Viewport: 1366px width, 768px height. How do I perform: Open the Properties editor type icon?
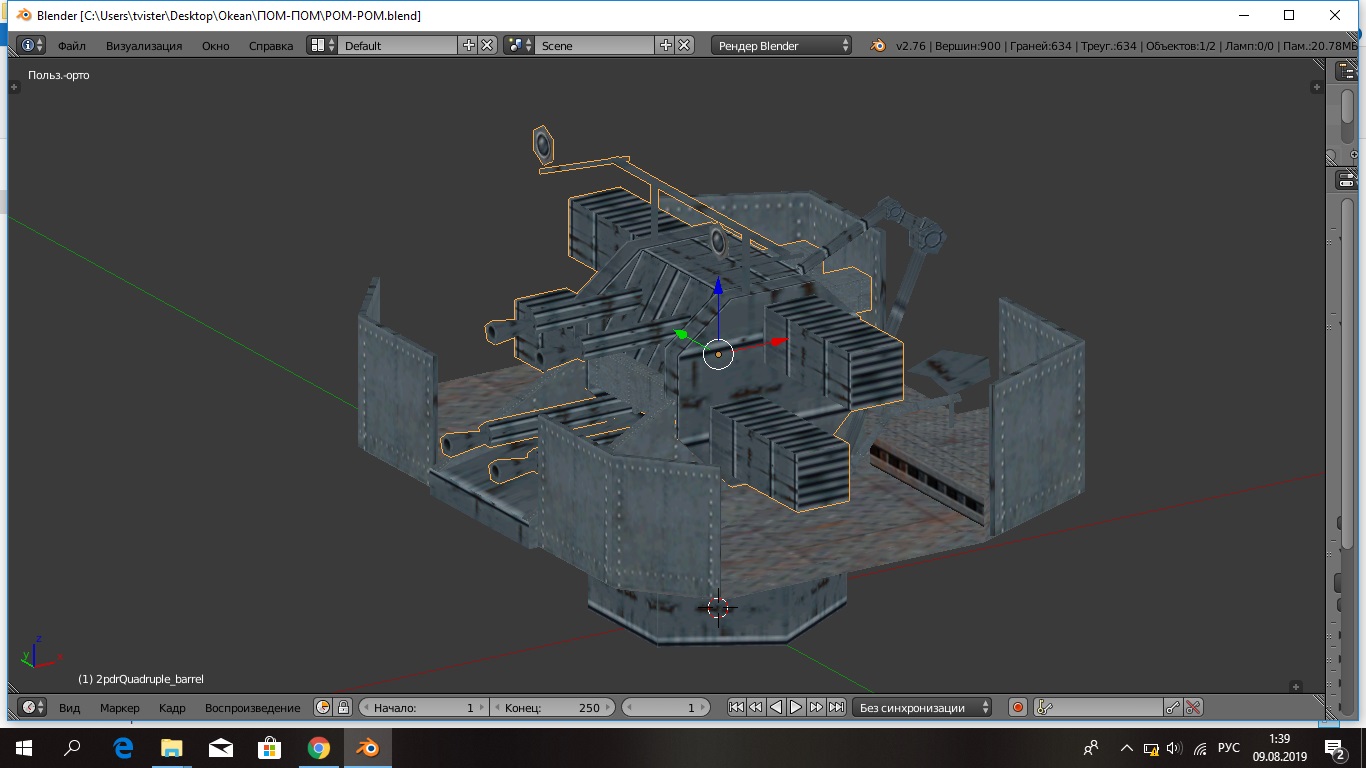(1346, 181)
